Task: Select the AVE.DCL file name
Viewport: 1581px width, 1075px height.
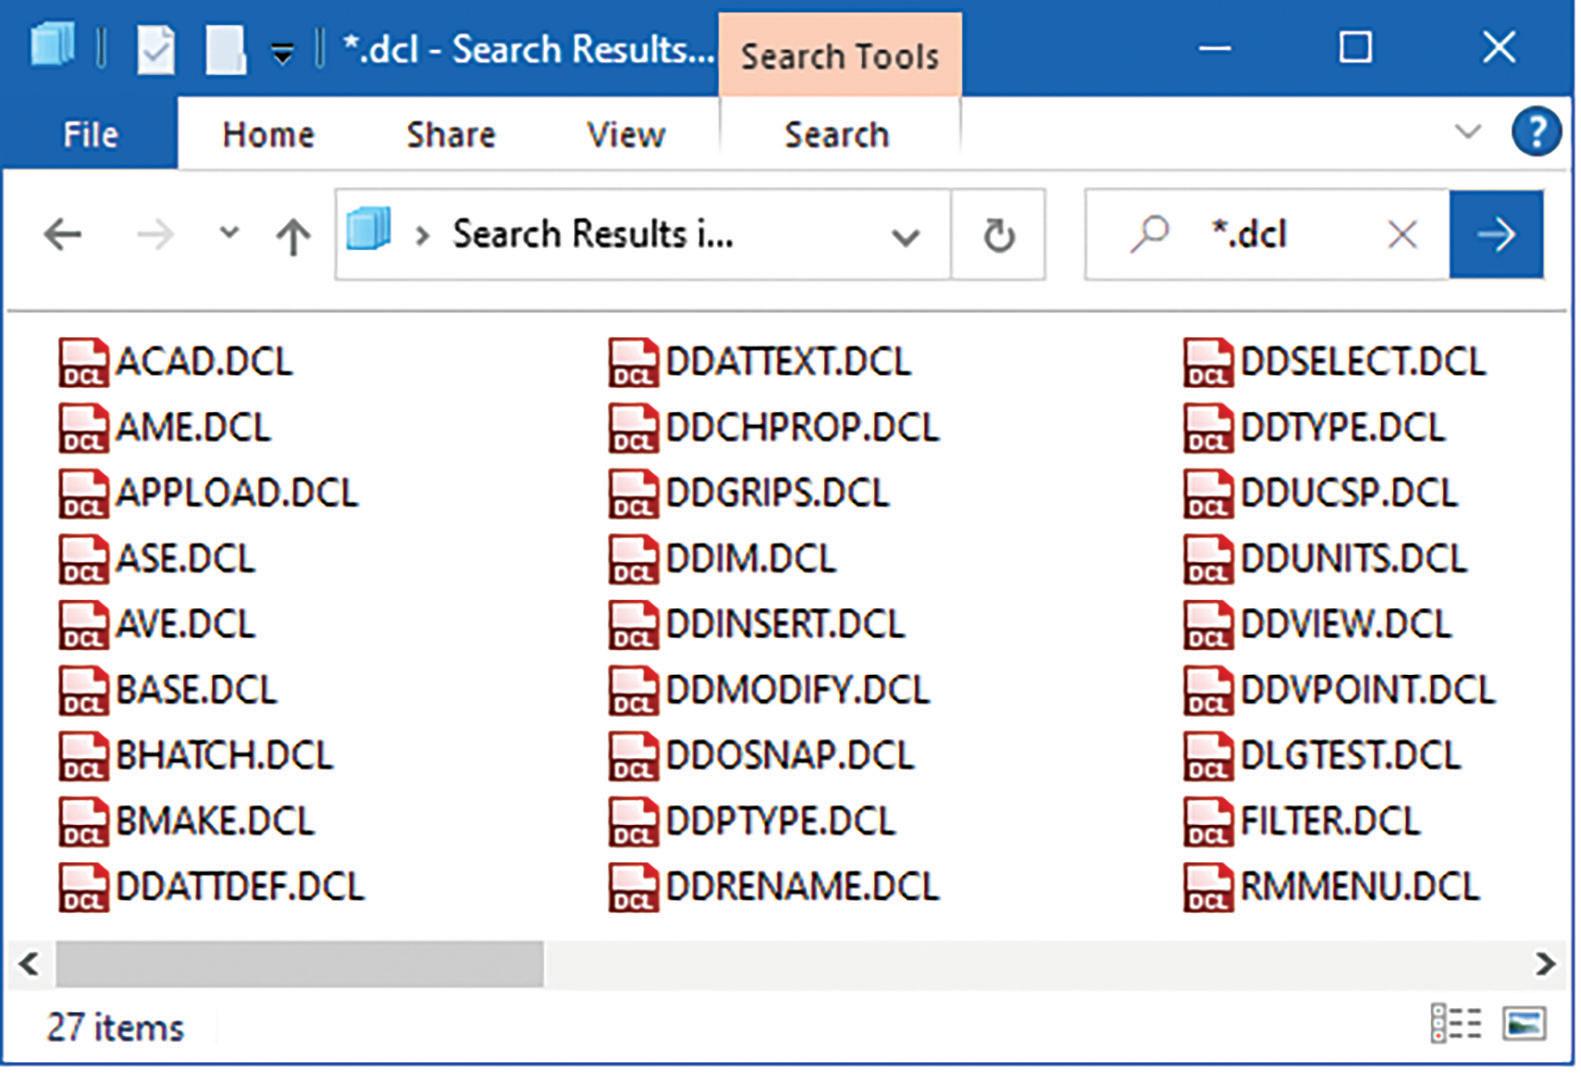Action: point(185,624)
